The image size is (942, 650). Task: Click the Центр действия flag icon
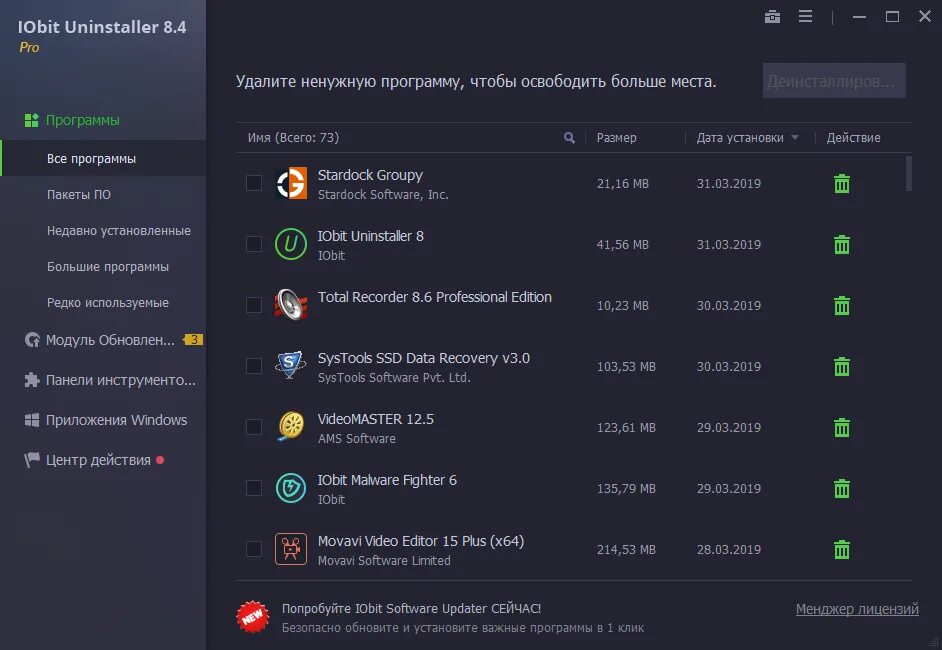(x=32, y=460)
